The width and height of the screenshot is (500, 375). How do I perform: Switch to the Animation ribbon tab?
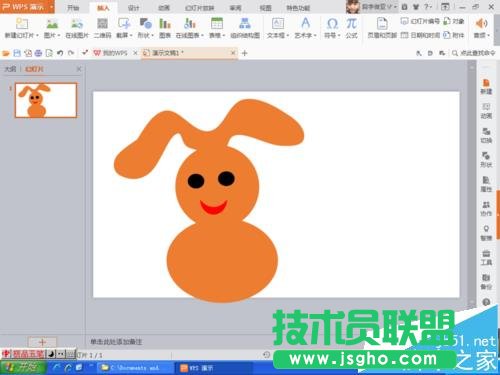click(x=164, y=8)
